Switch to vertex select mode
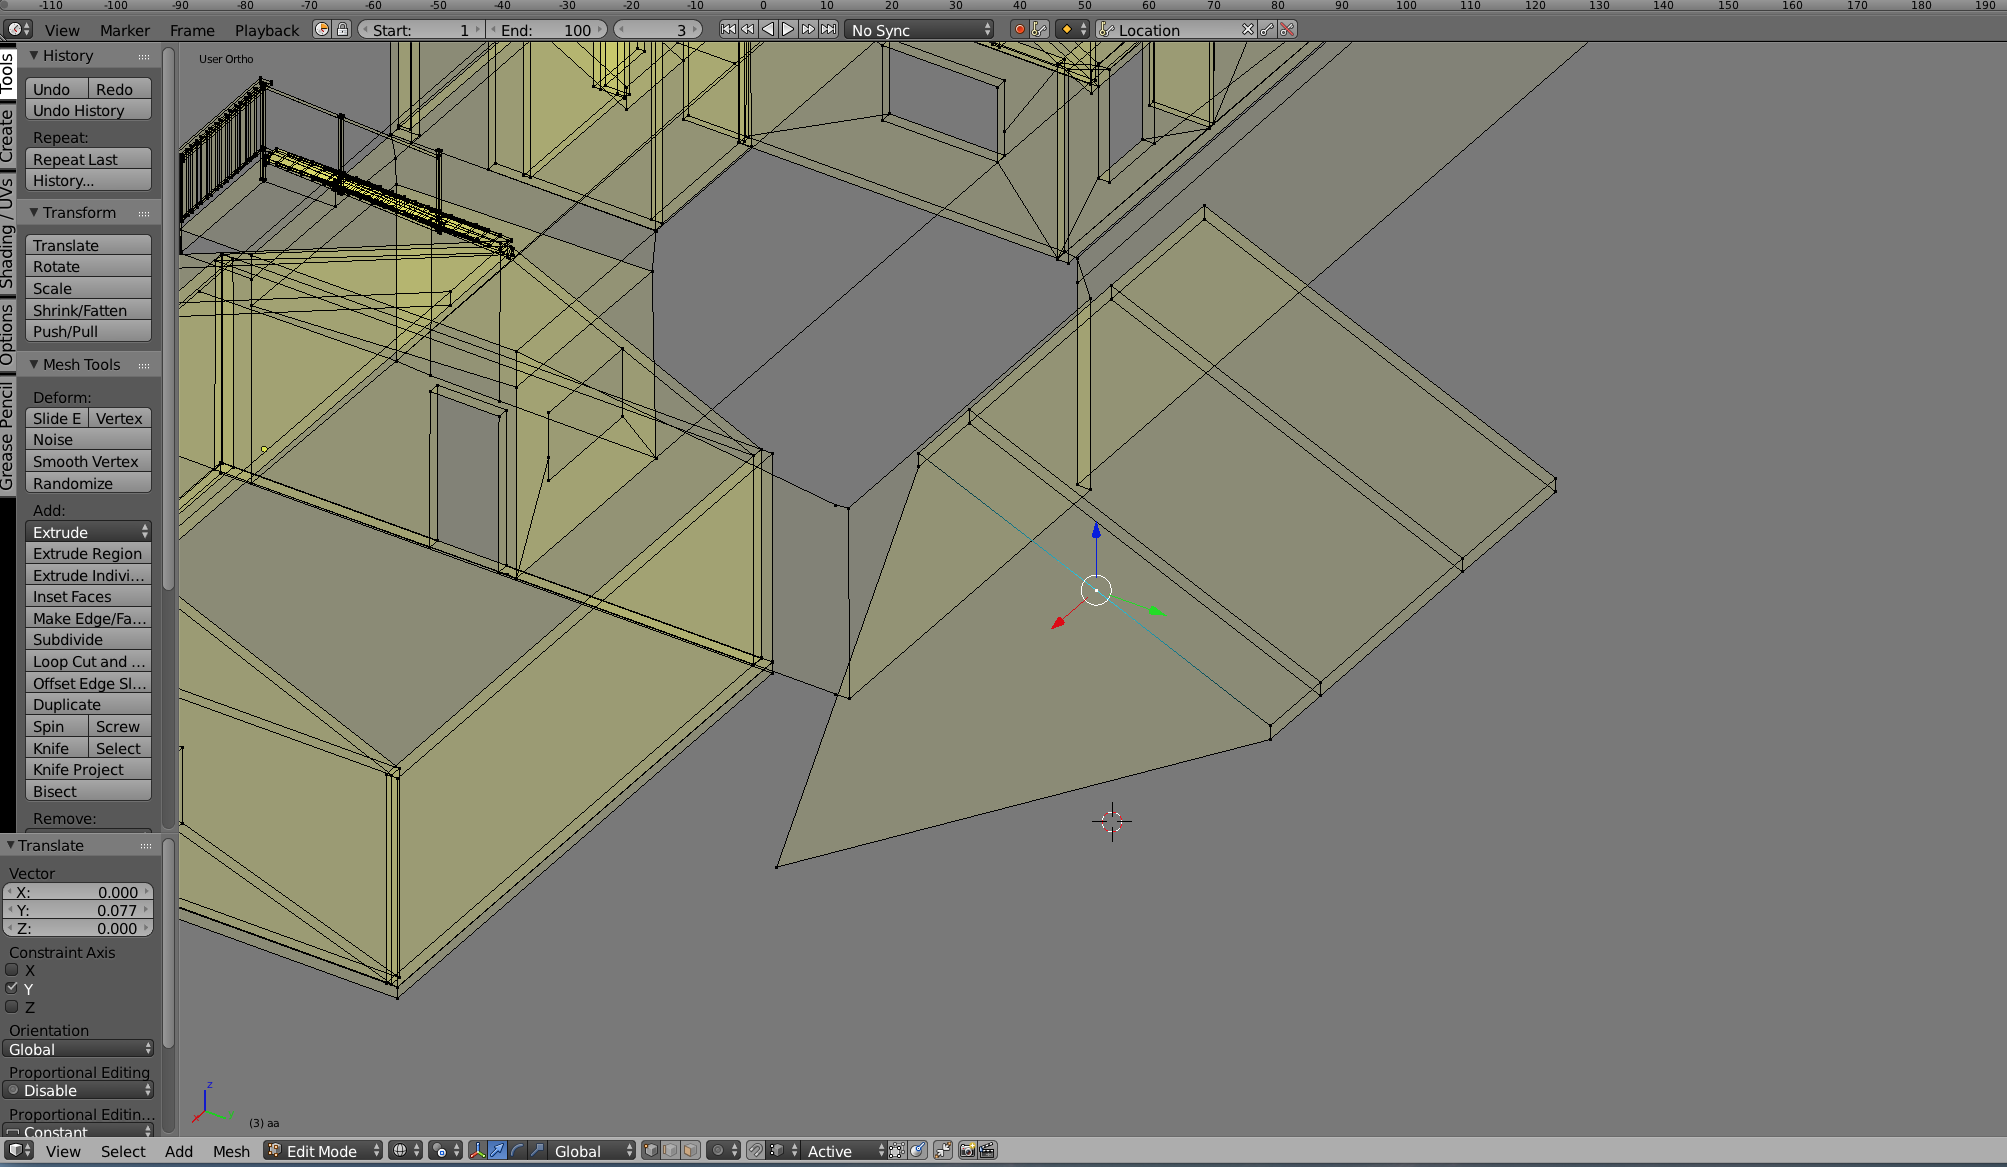 651,1151
